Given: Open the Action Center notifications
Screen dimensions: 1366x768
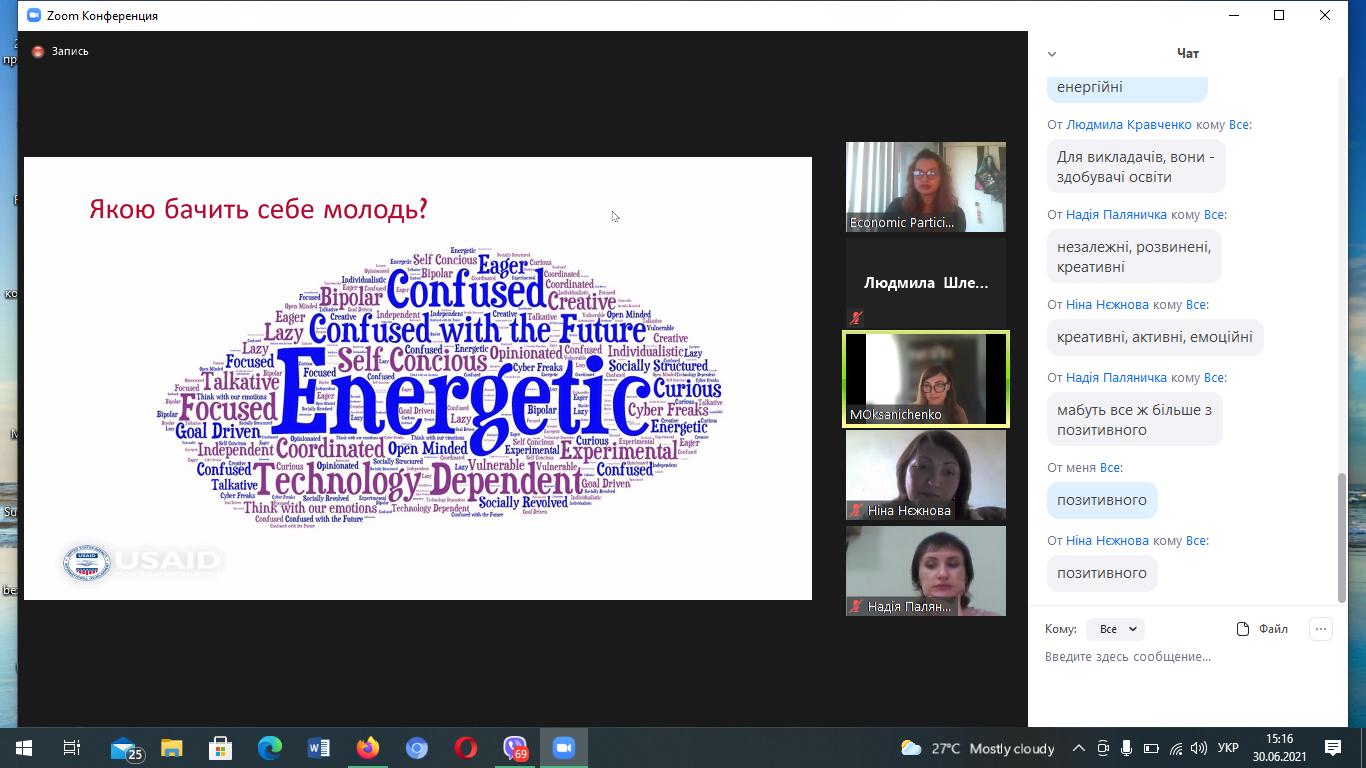Looking at the screenshot, I should (x=1333, y=748).
